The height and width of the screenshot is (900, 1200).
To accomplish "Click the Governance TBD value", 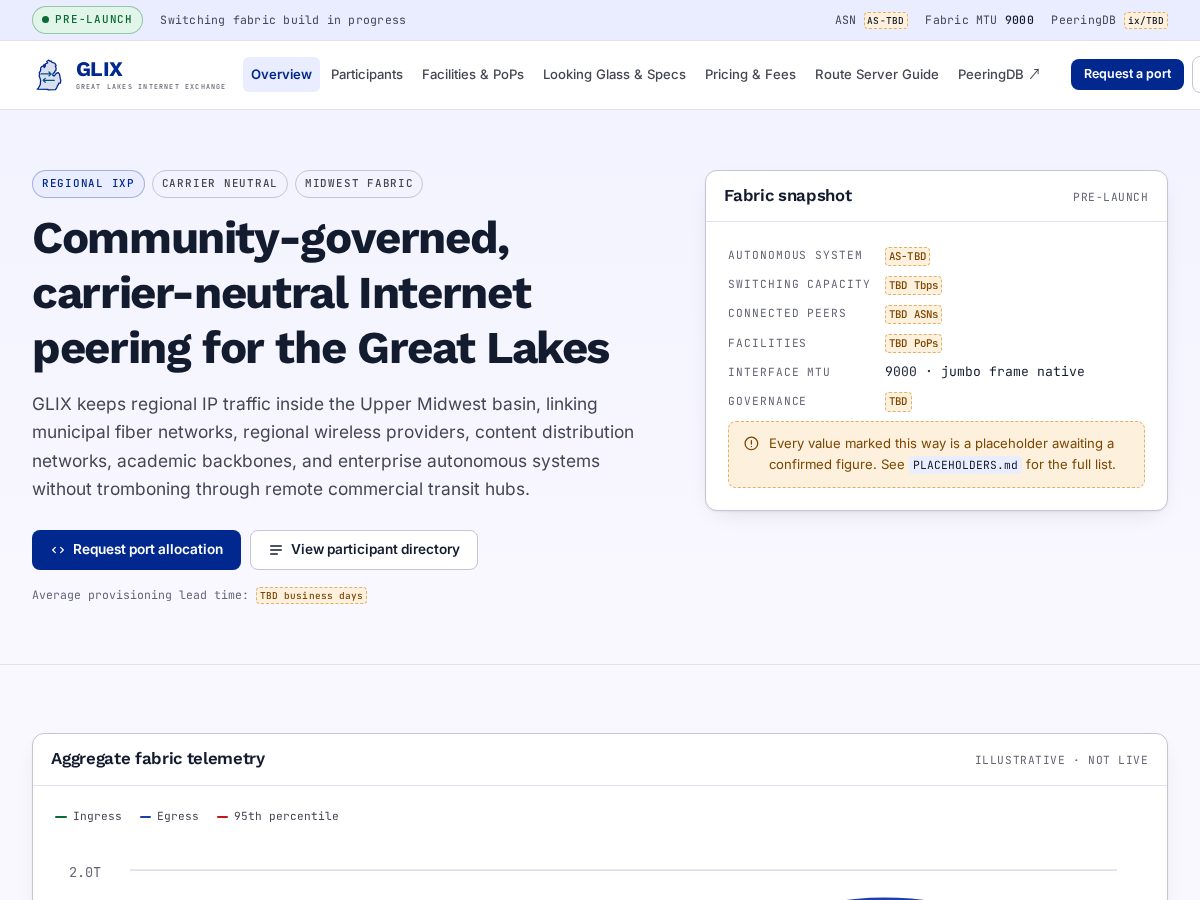I will pyautogui.click(x=898, y=401).
